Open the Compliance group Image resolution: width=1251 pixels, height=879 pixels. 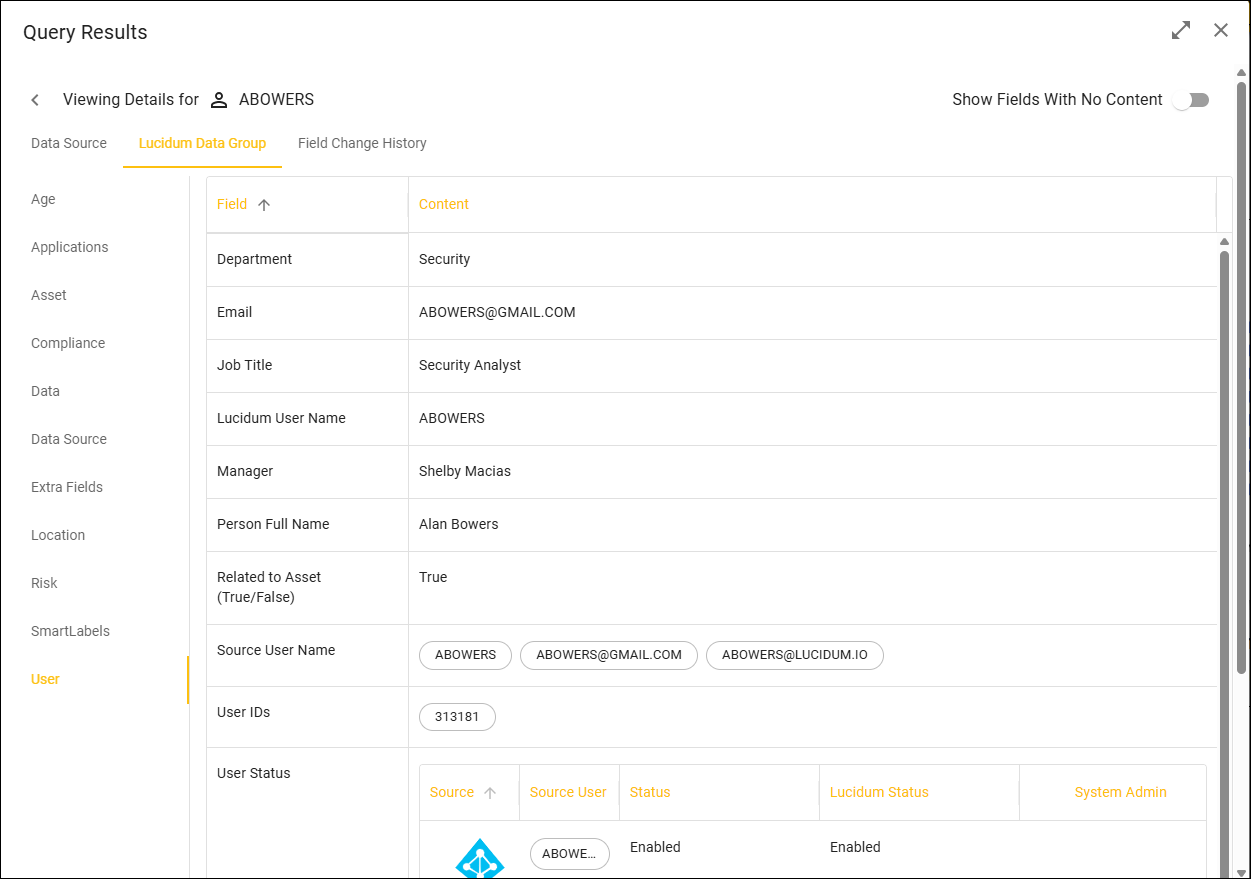click(x=68, y=343)
